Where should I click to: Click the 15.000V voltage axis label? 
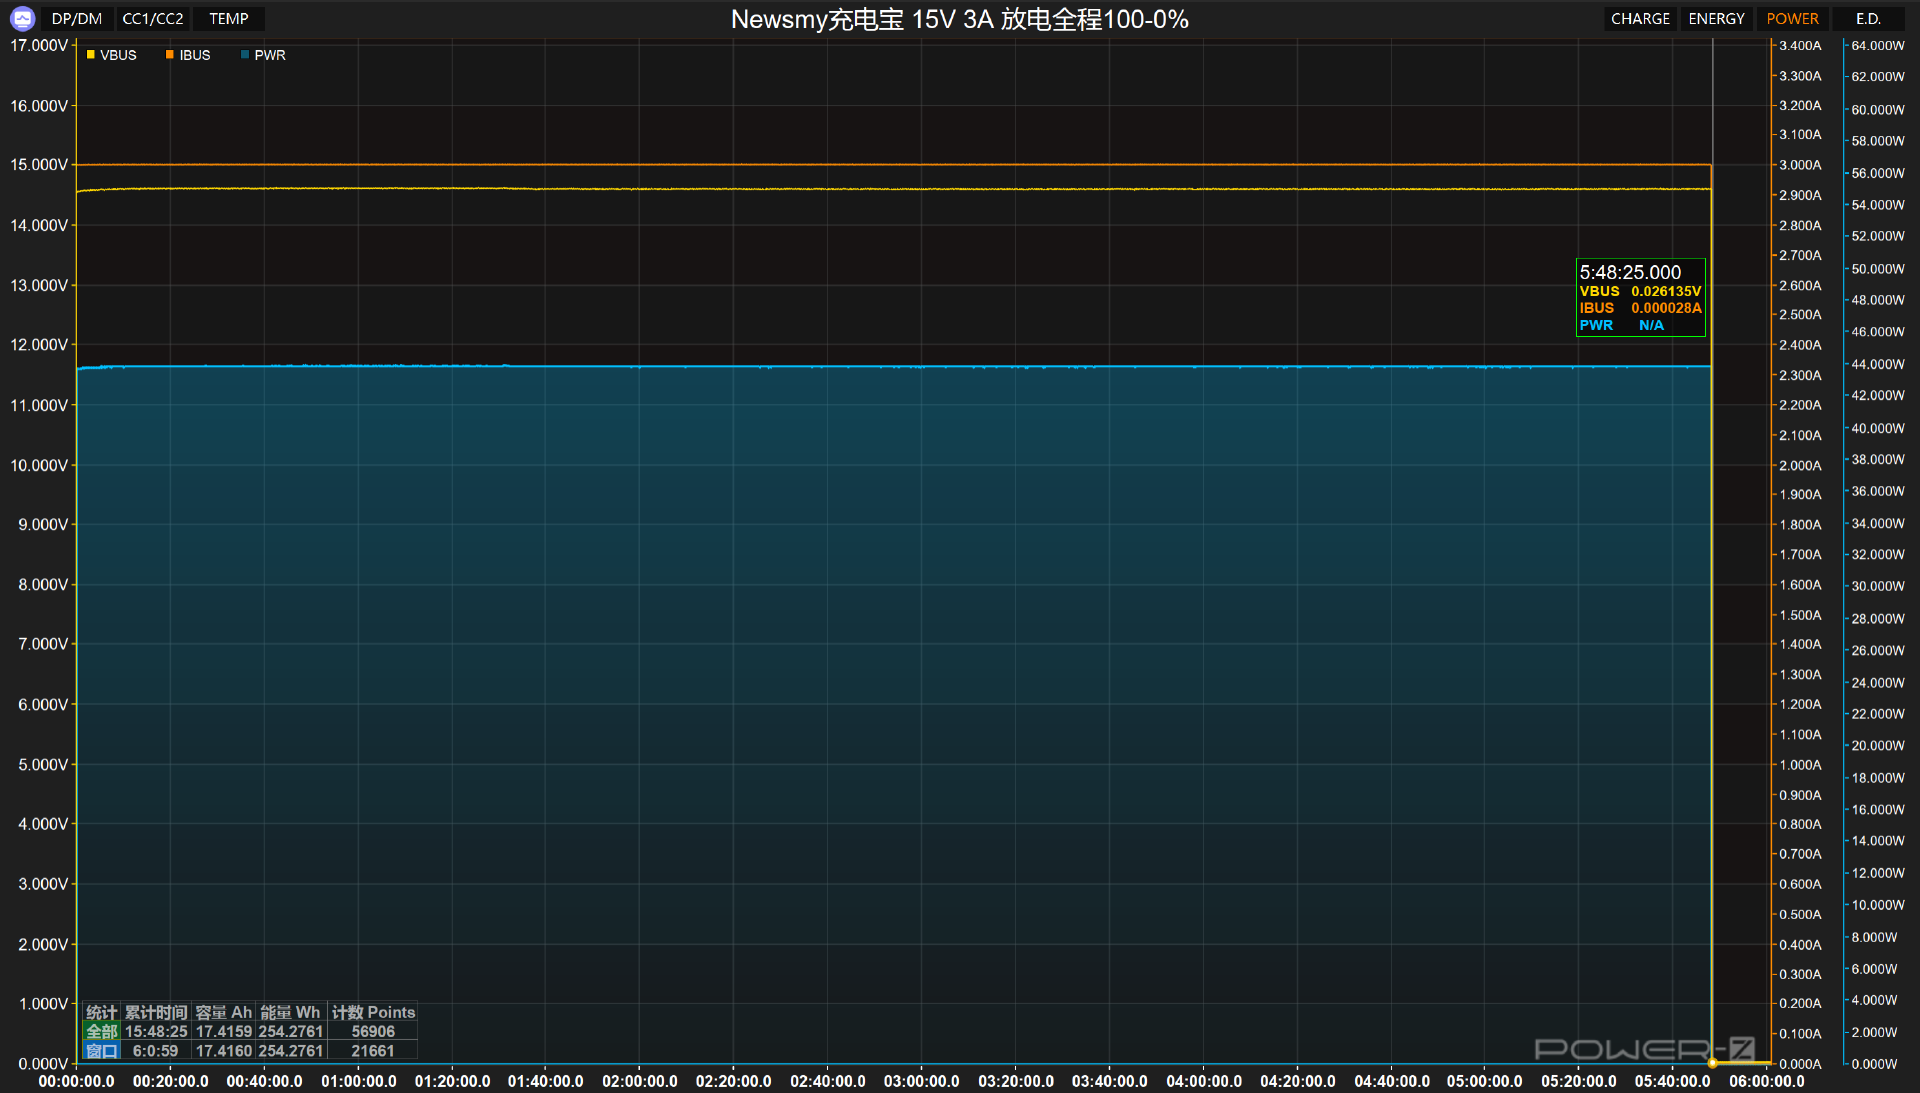[x=39, y=165]
